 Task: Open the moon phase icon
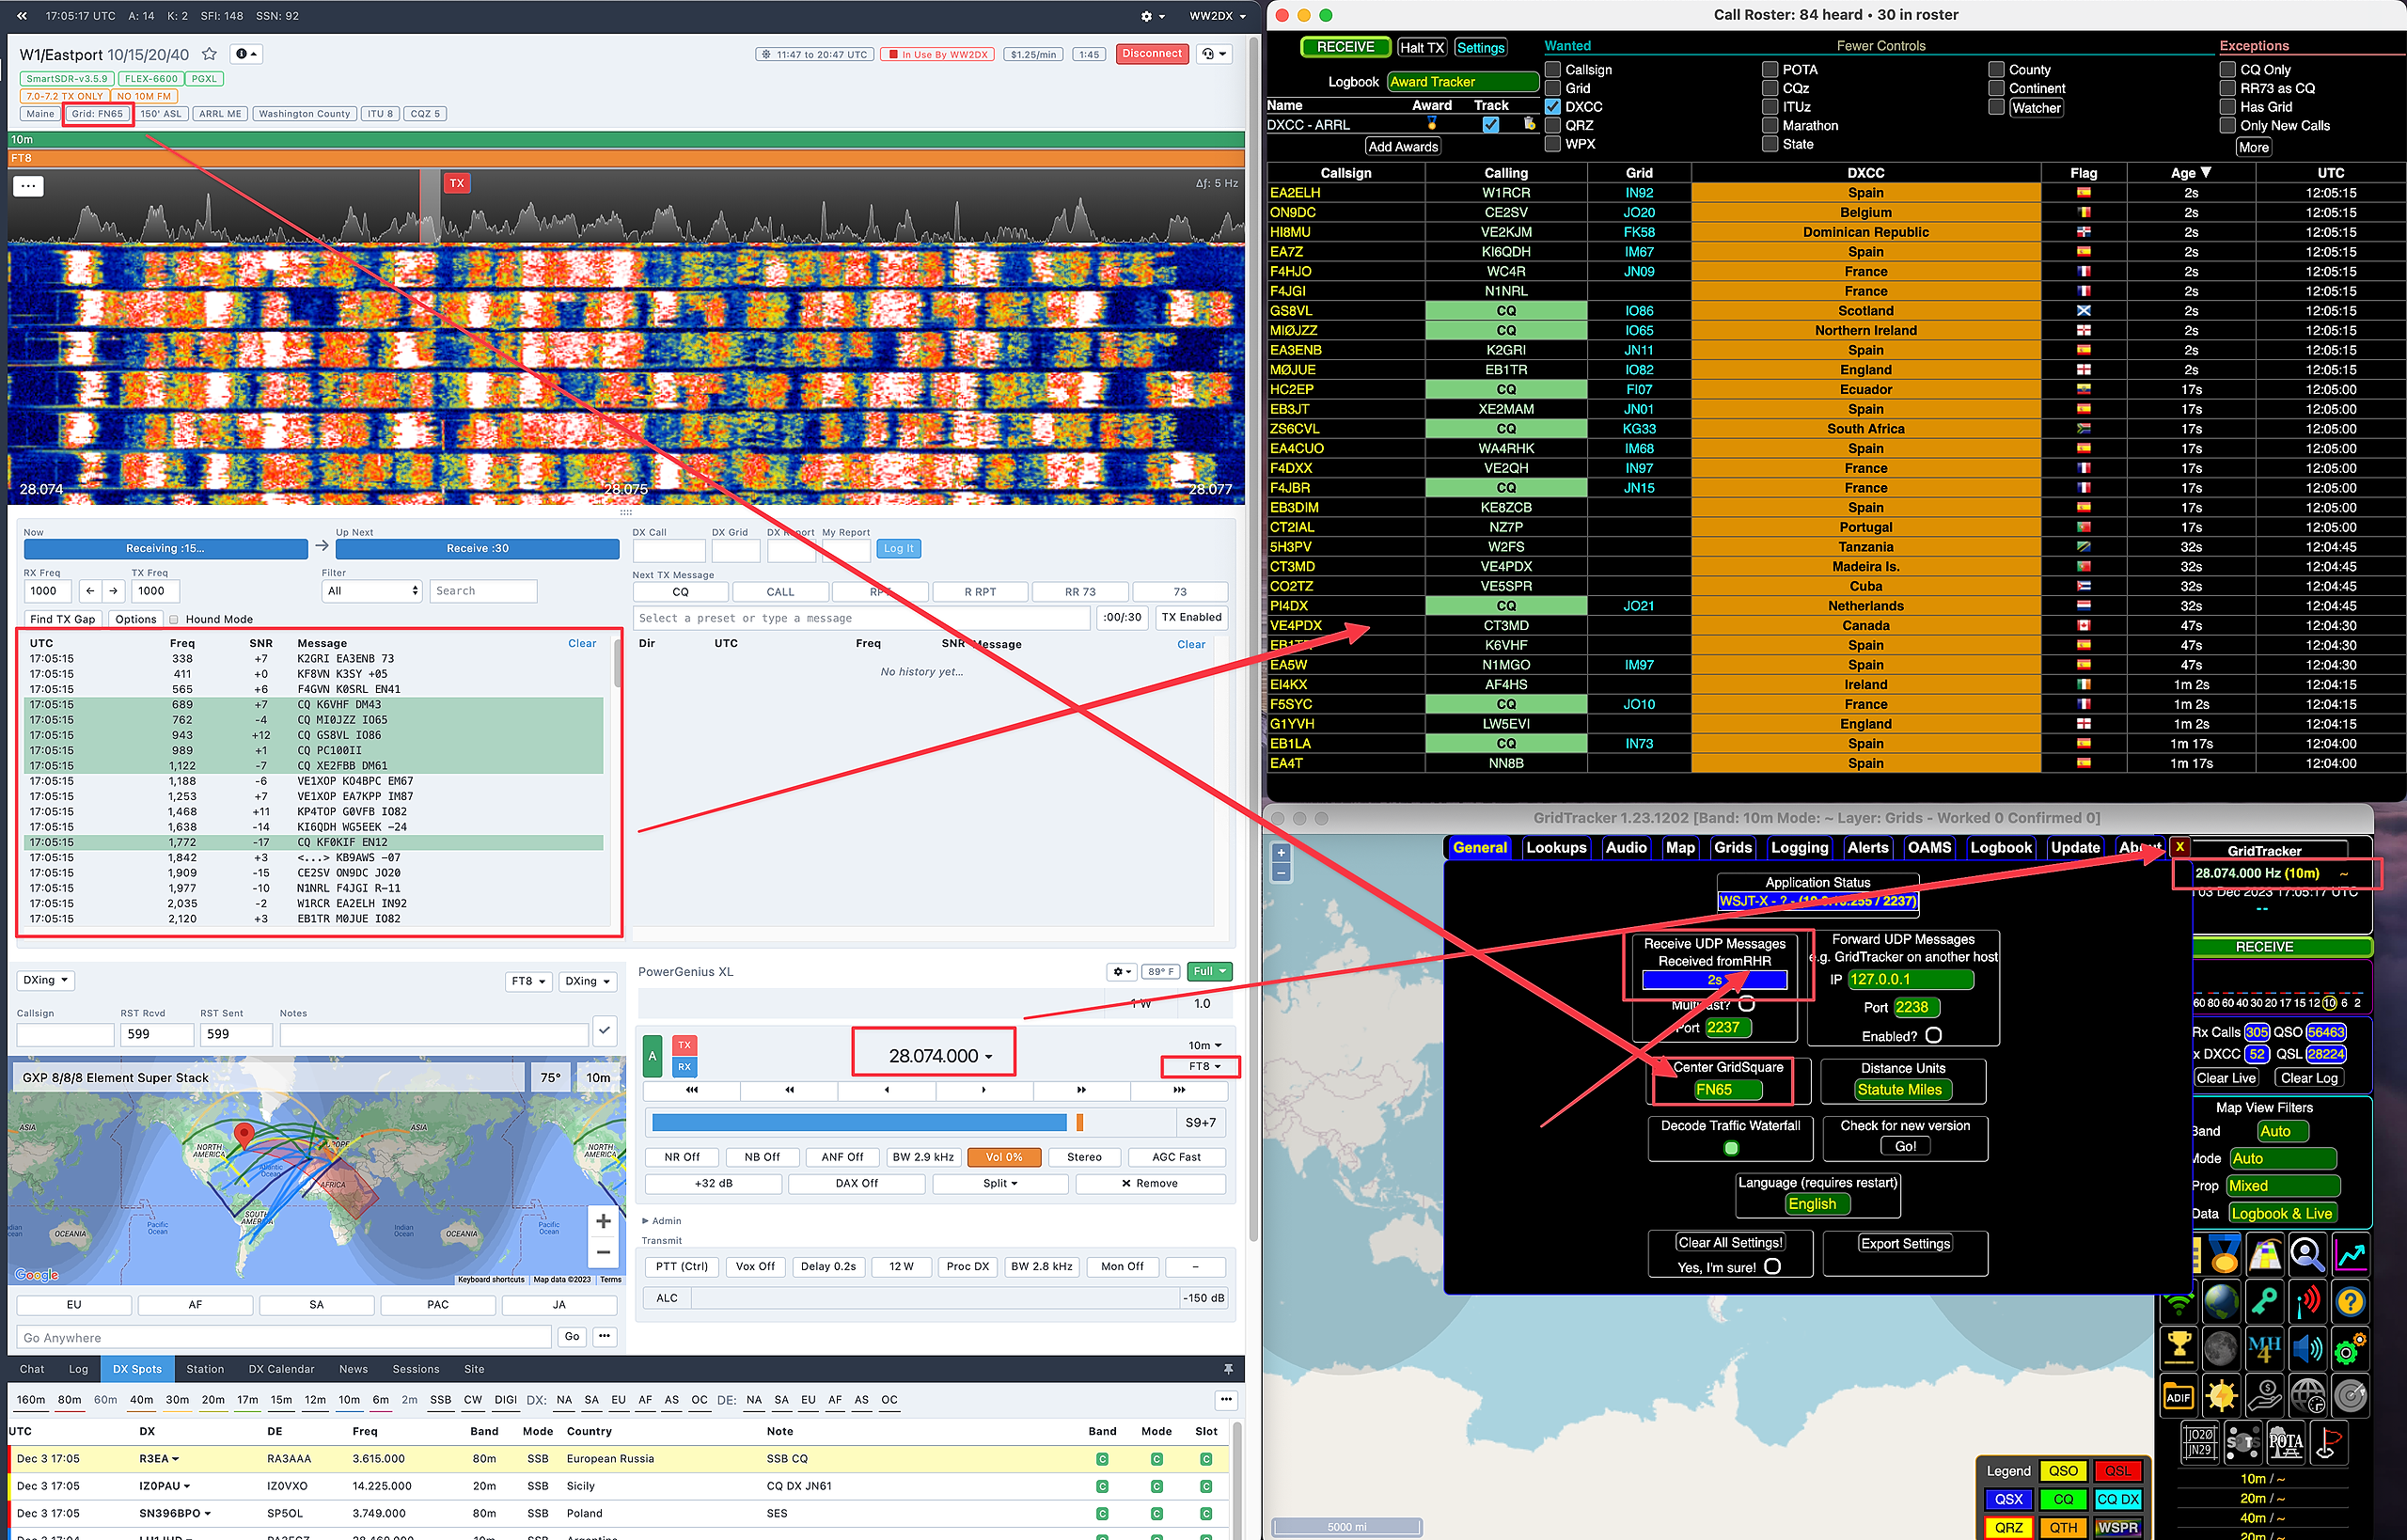(2221, 1349)
